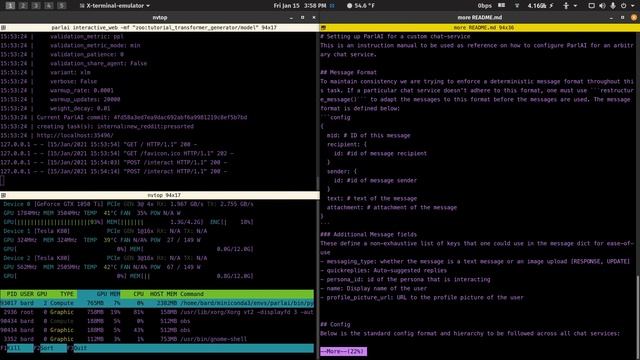
Task: Click the HOST MEM column header
Action: click(x=163, y=294)
